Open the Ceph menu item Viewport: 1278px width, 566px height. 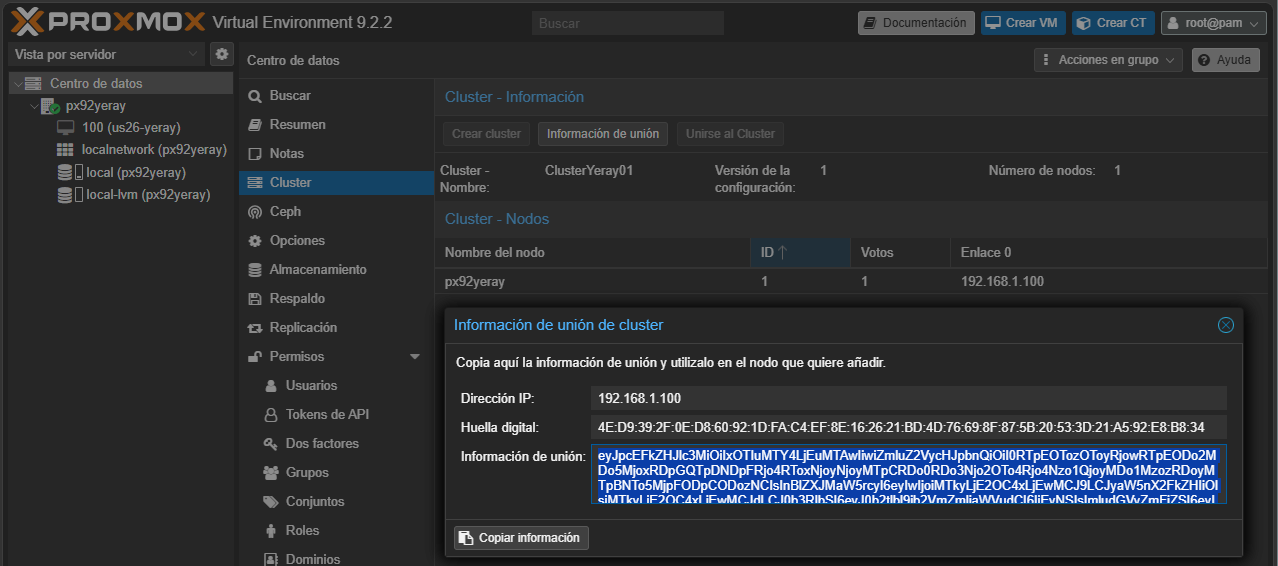pyautogui.click(x=336, y=212)
